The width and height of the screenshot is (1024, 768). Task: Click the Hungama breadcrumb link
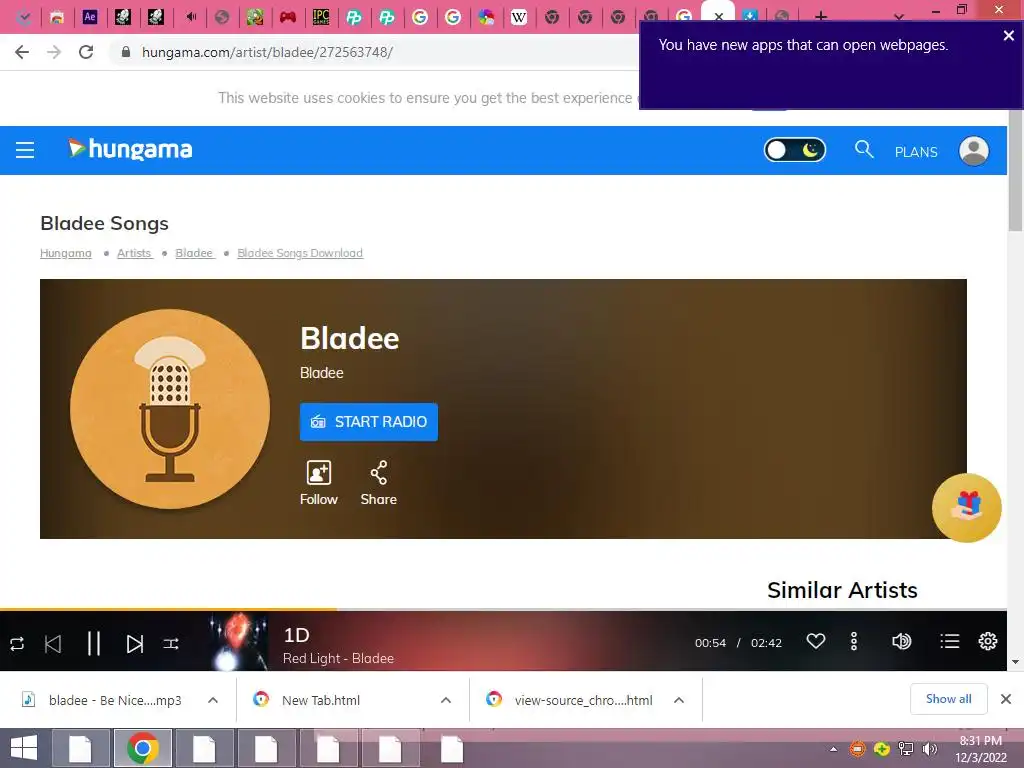tap(66, 253)
